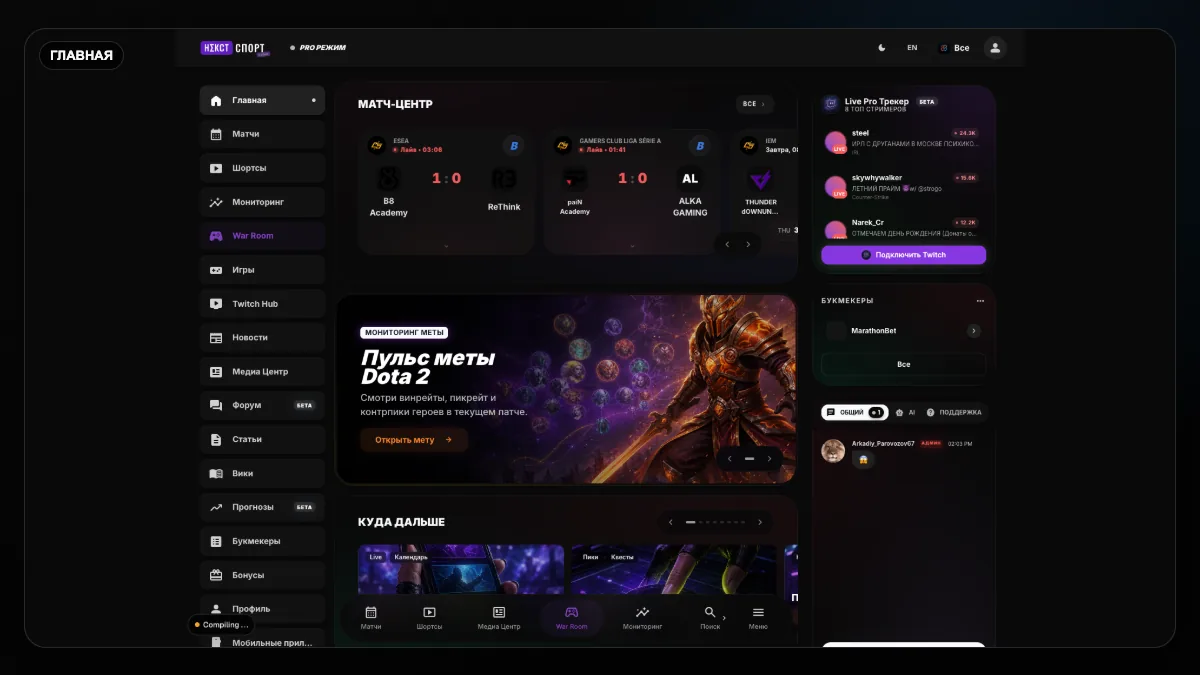The height and width of the screenshot is (675, 1200).
Task: Go to previous Куда дальше card arrow
Action: click(671, 522)
